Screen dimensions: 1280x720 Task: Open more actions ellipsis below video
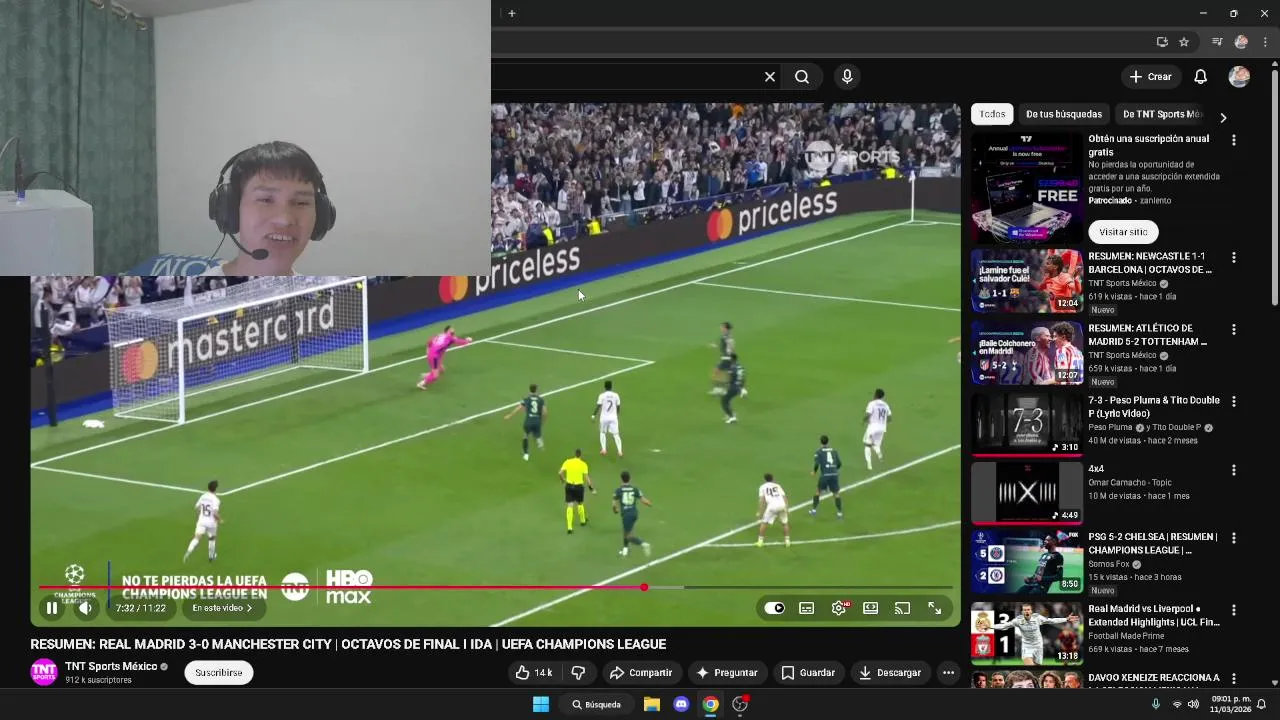(948, 673)
